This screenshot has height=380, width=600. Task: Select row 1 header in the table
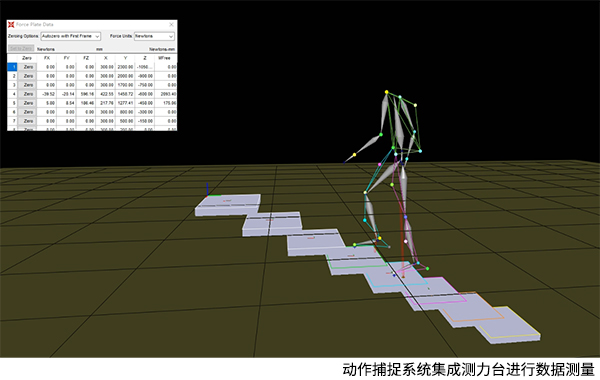pos(13,67)
